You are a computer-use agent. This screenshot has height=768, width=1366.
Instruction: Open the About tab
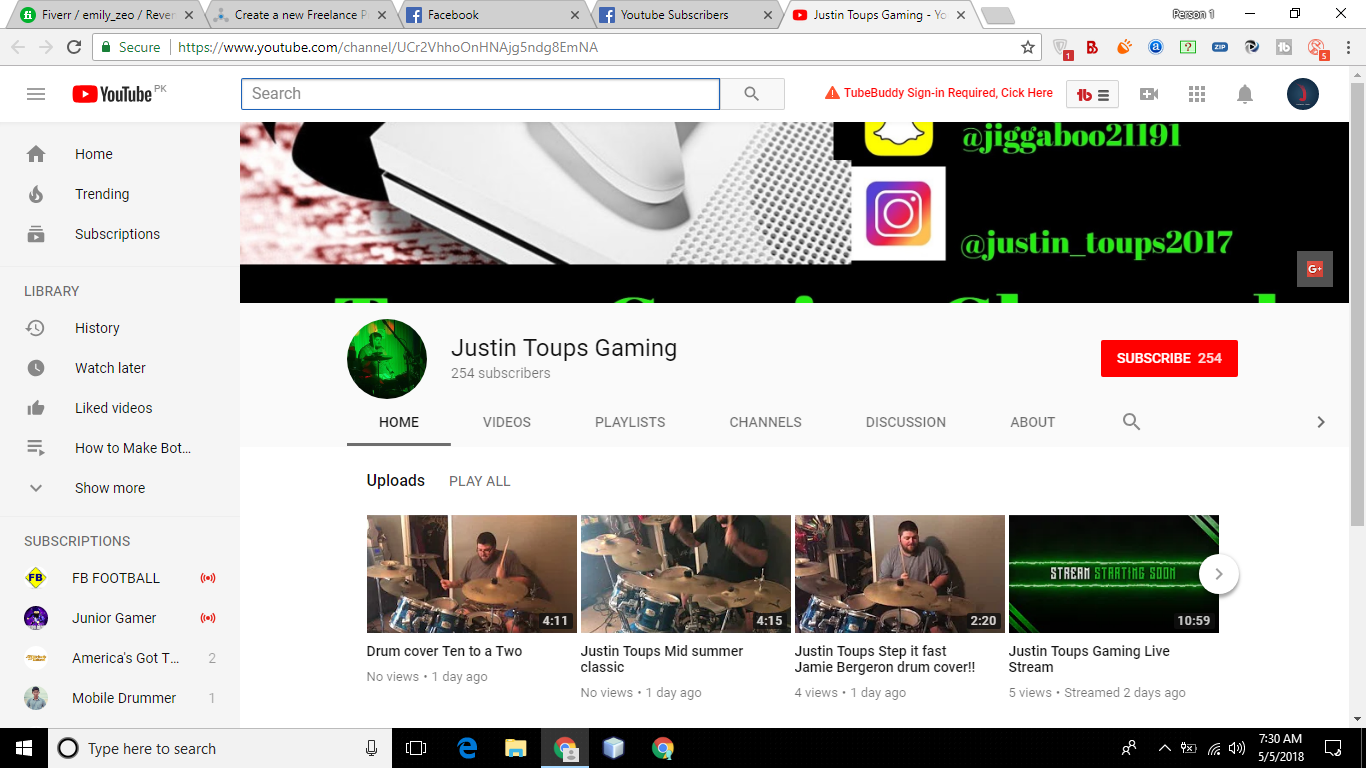(x=1032, y=422)
